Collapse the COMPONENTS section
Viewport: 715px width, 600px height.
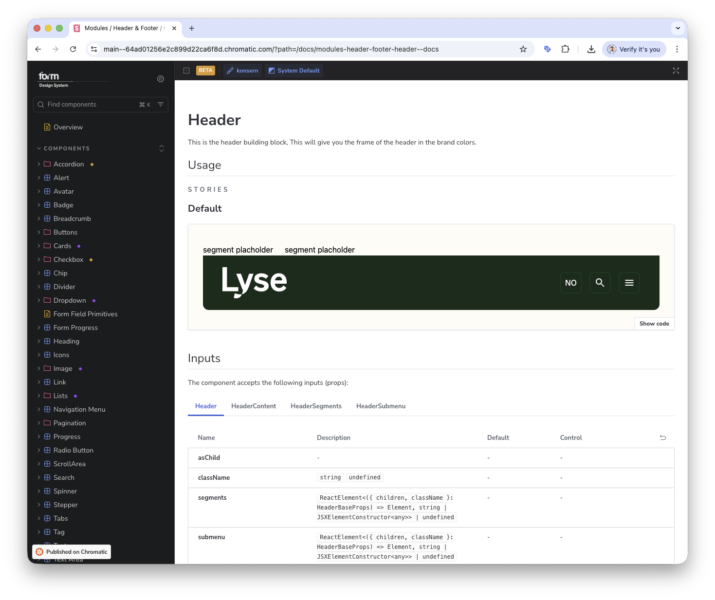coord(161,148)
